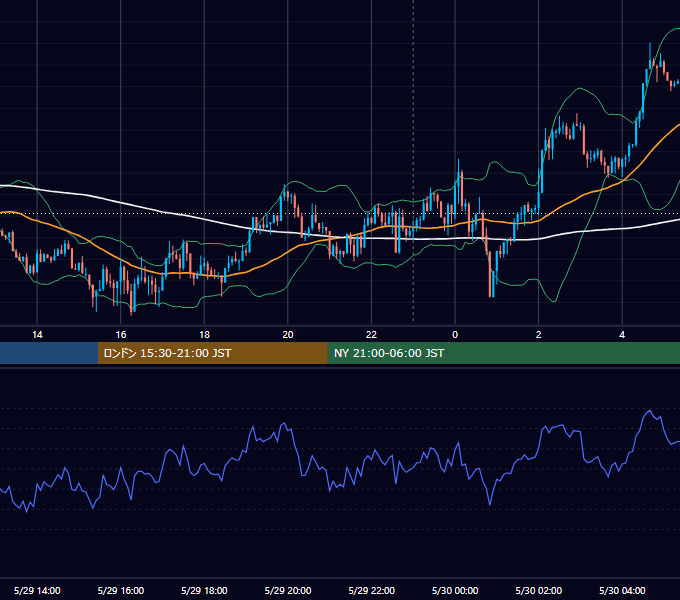Click the 5/30 00:00 date label
This screenshot has width=680, height=600.
click(455, 590)
